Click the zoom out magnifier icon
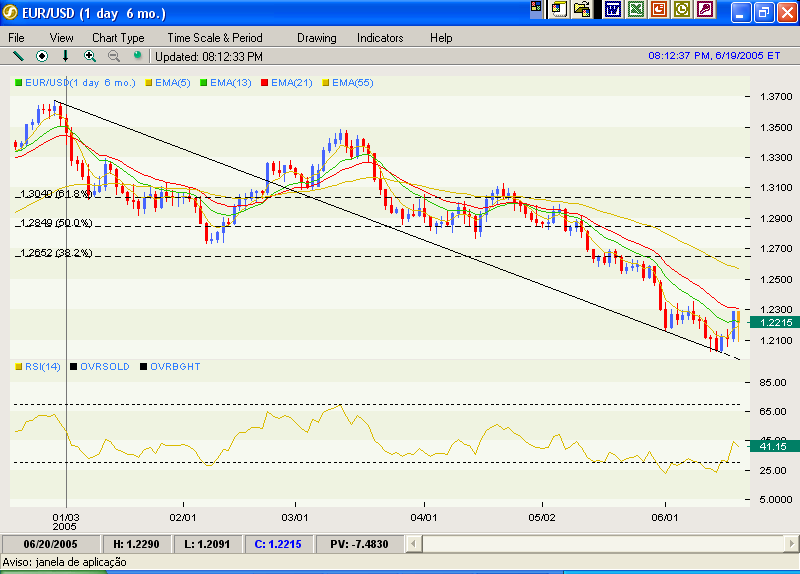The image size is (800, 574). point(114,56)
